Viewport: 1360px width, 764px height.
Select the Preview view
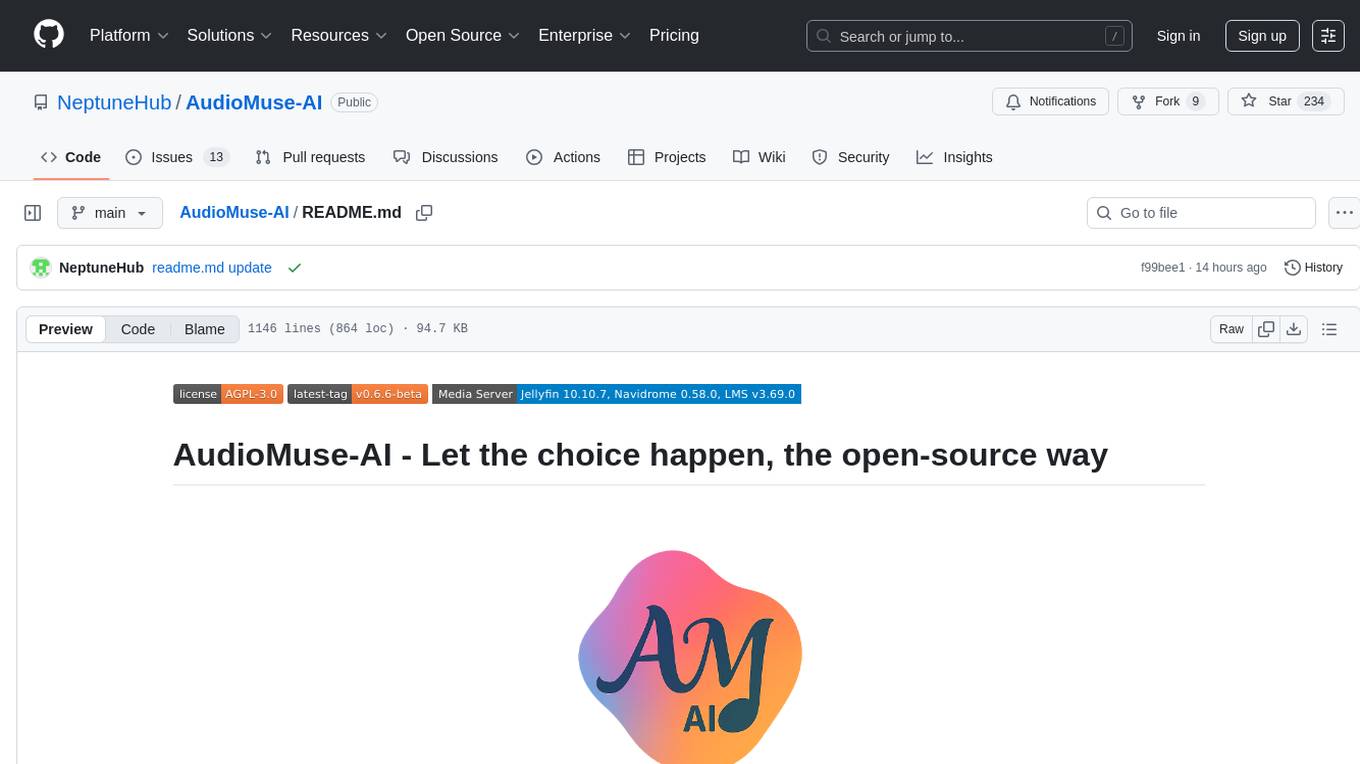point(66,329)
